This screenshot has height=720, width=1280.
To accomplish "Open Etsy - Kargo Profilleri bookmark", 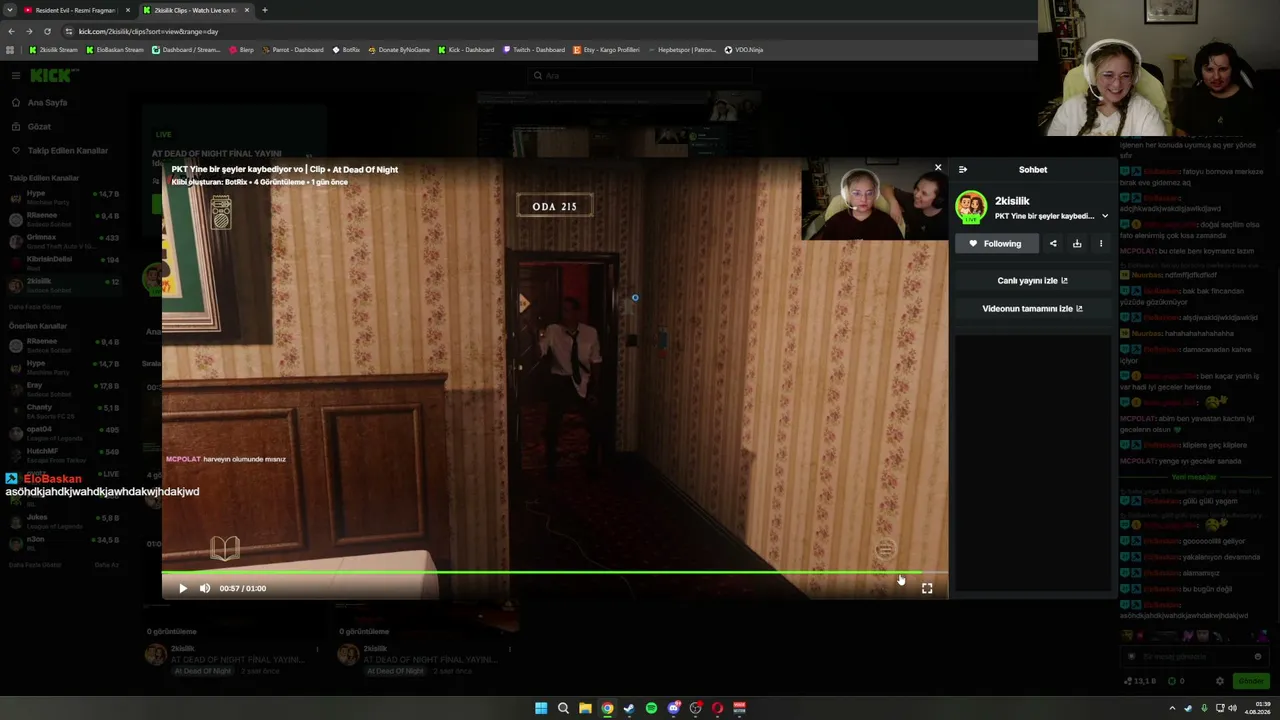I will tap(606, 50).
